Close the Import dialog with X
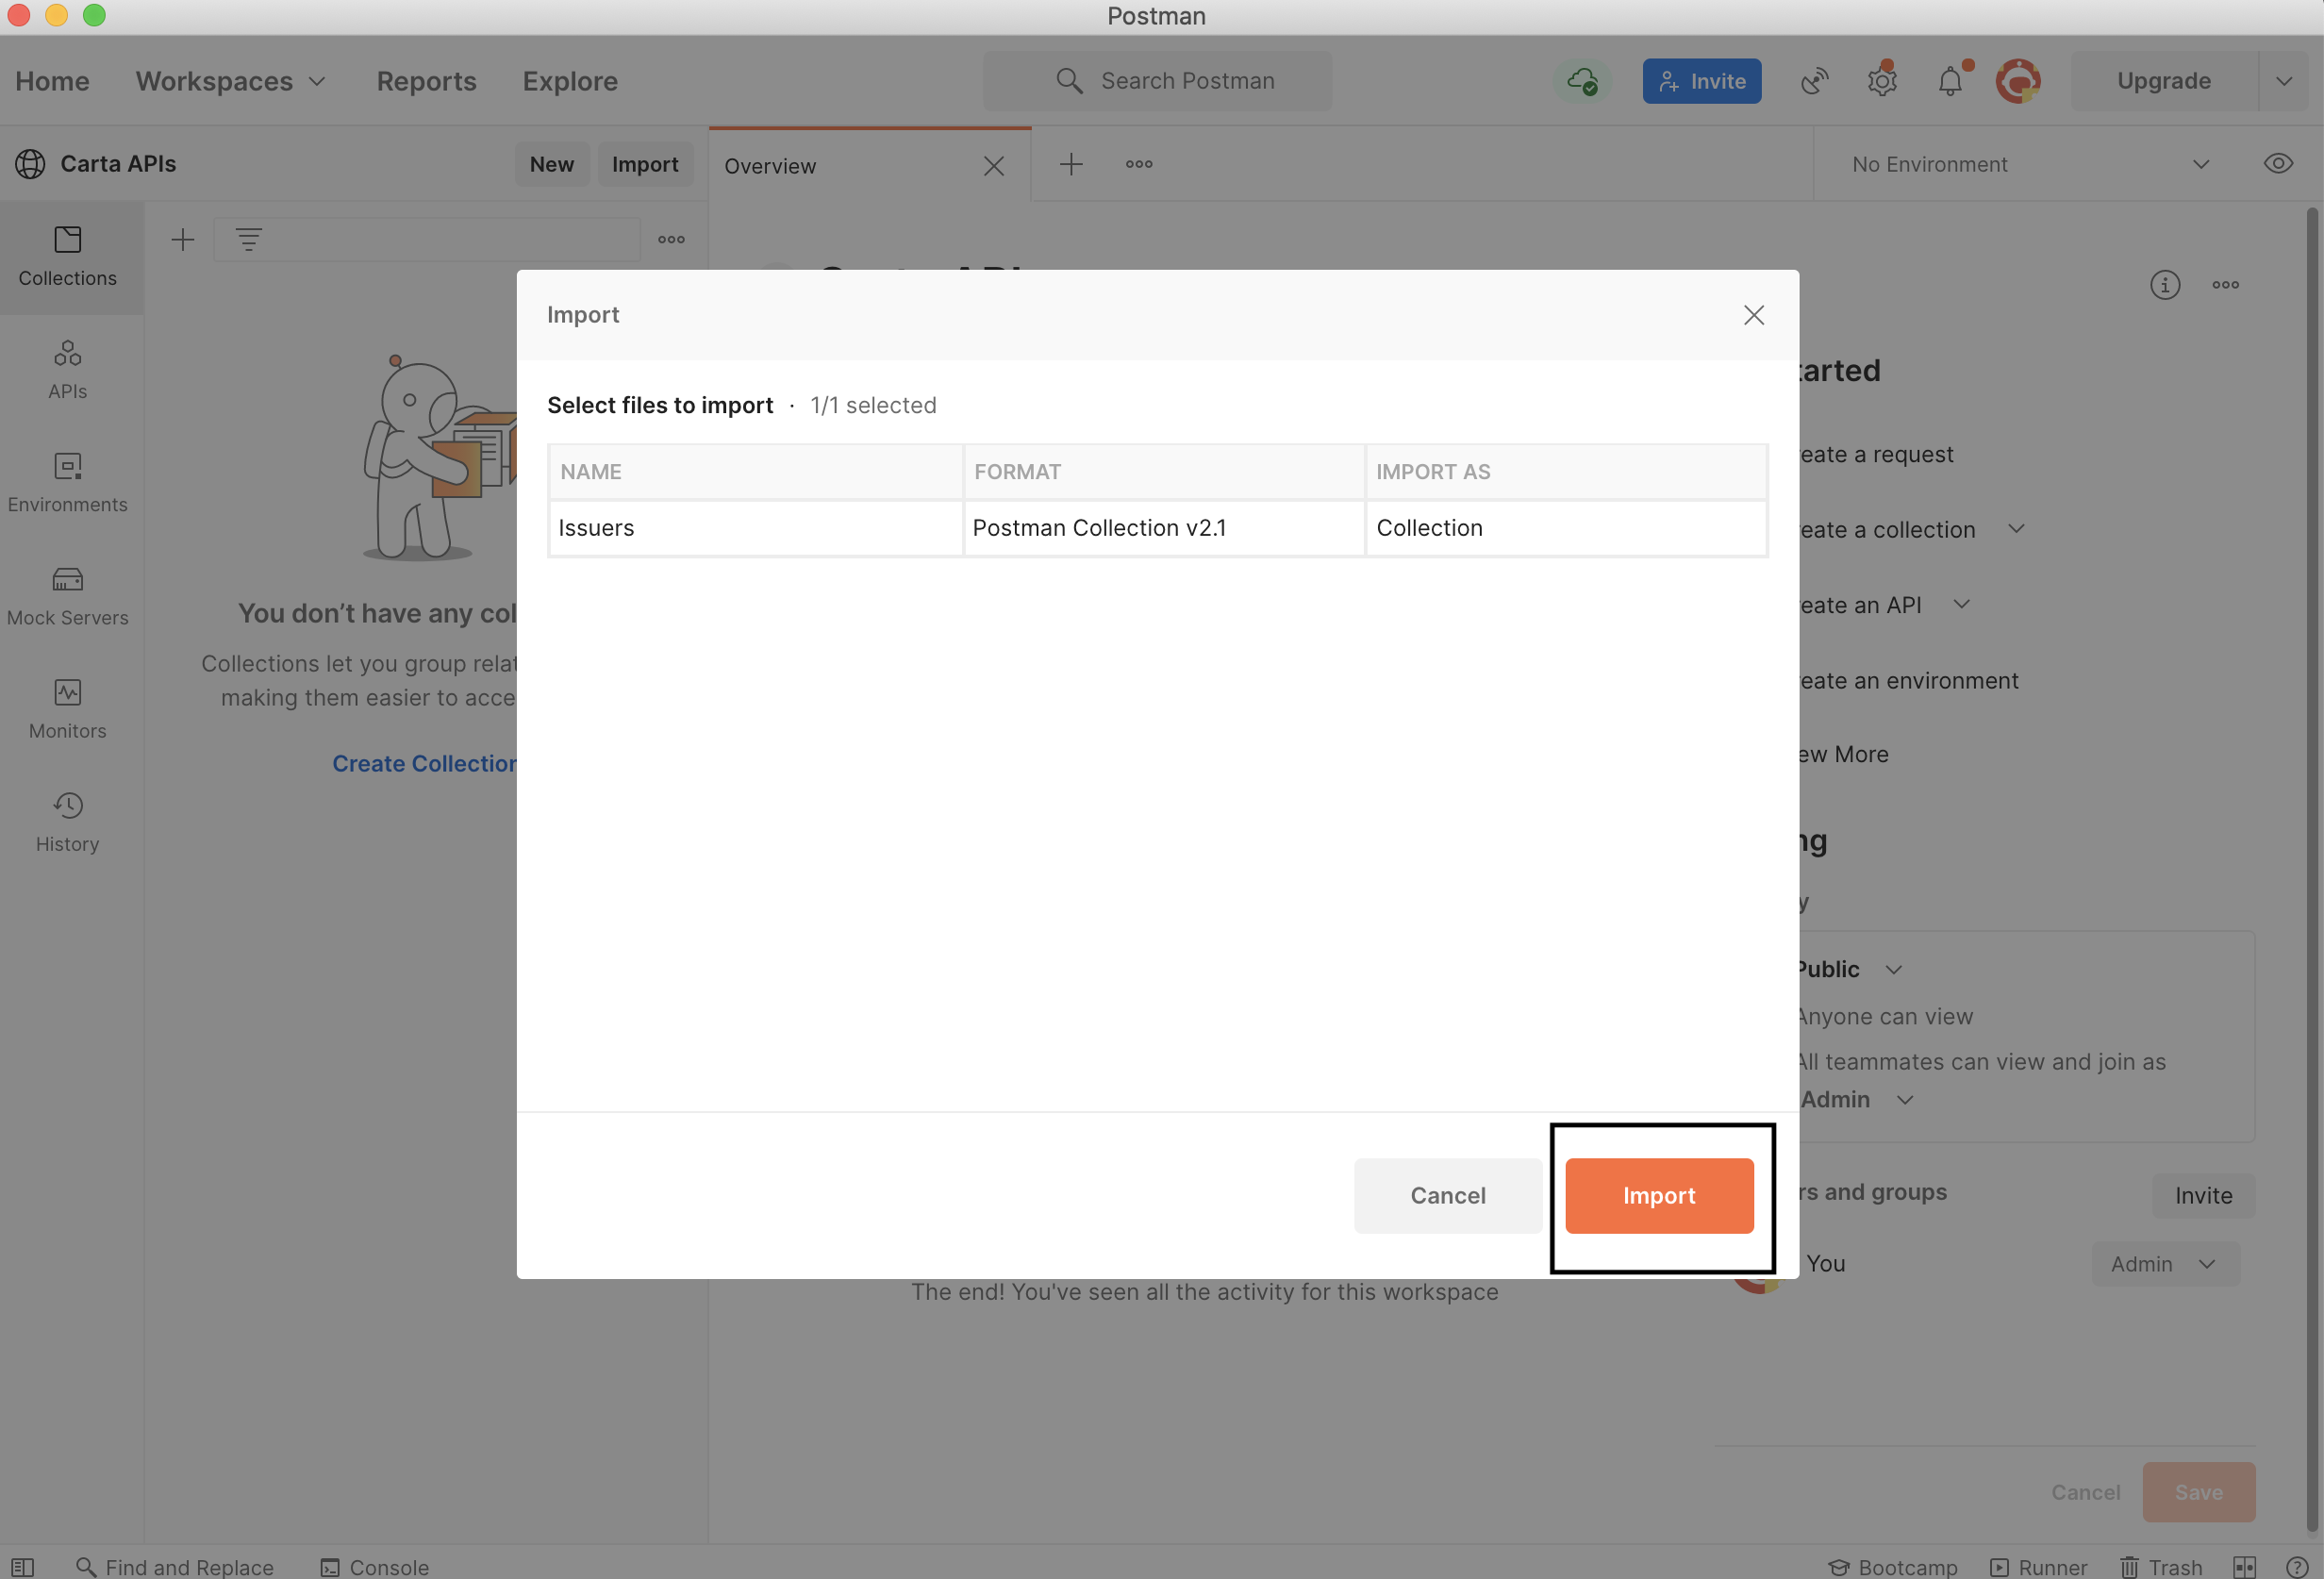2324x1579 pixels. 1753,315
